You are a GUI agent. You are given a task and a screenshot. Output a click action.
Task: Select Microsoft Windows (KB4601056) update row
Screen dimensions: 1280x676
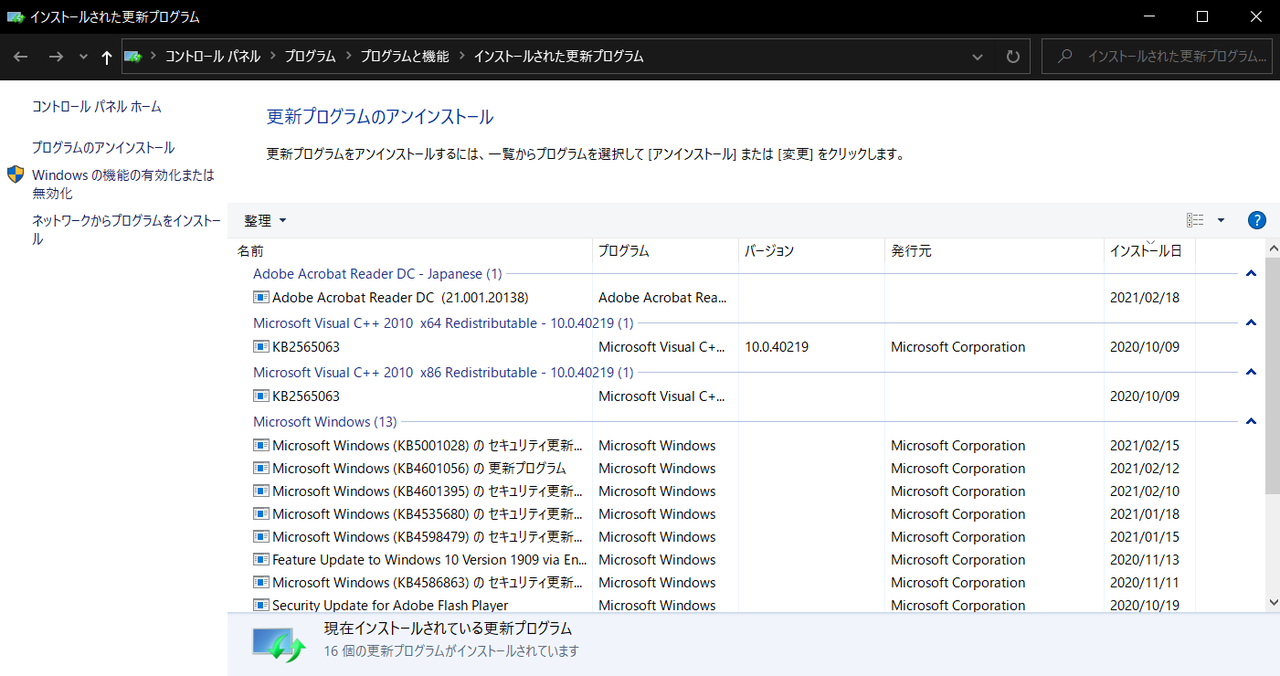pyautogui.click(x=725, y=468)
